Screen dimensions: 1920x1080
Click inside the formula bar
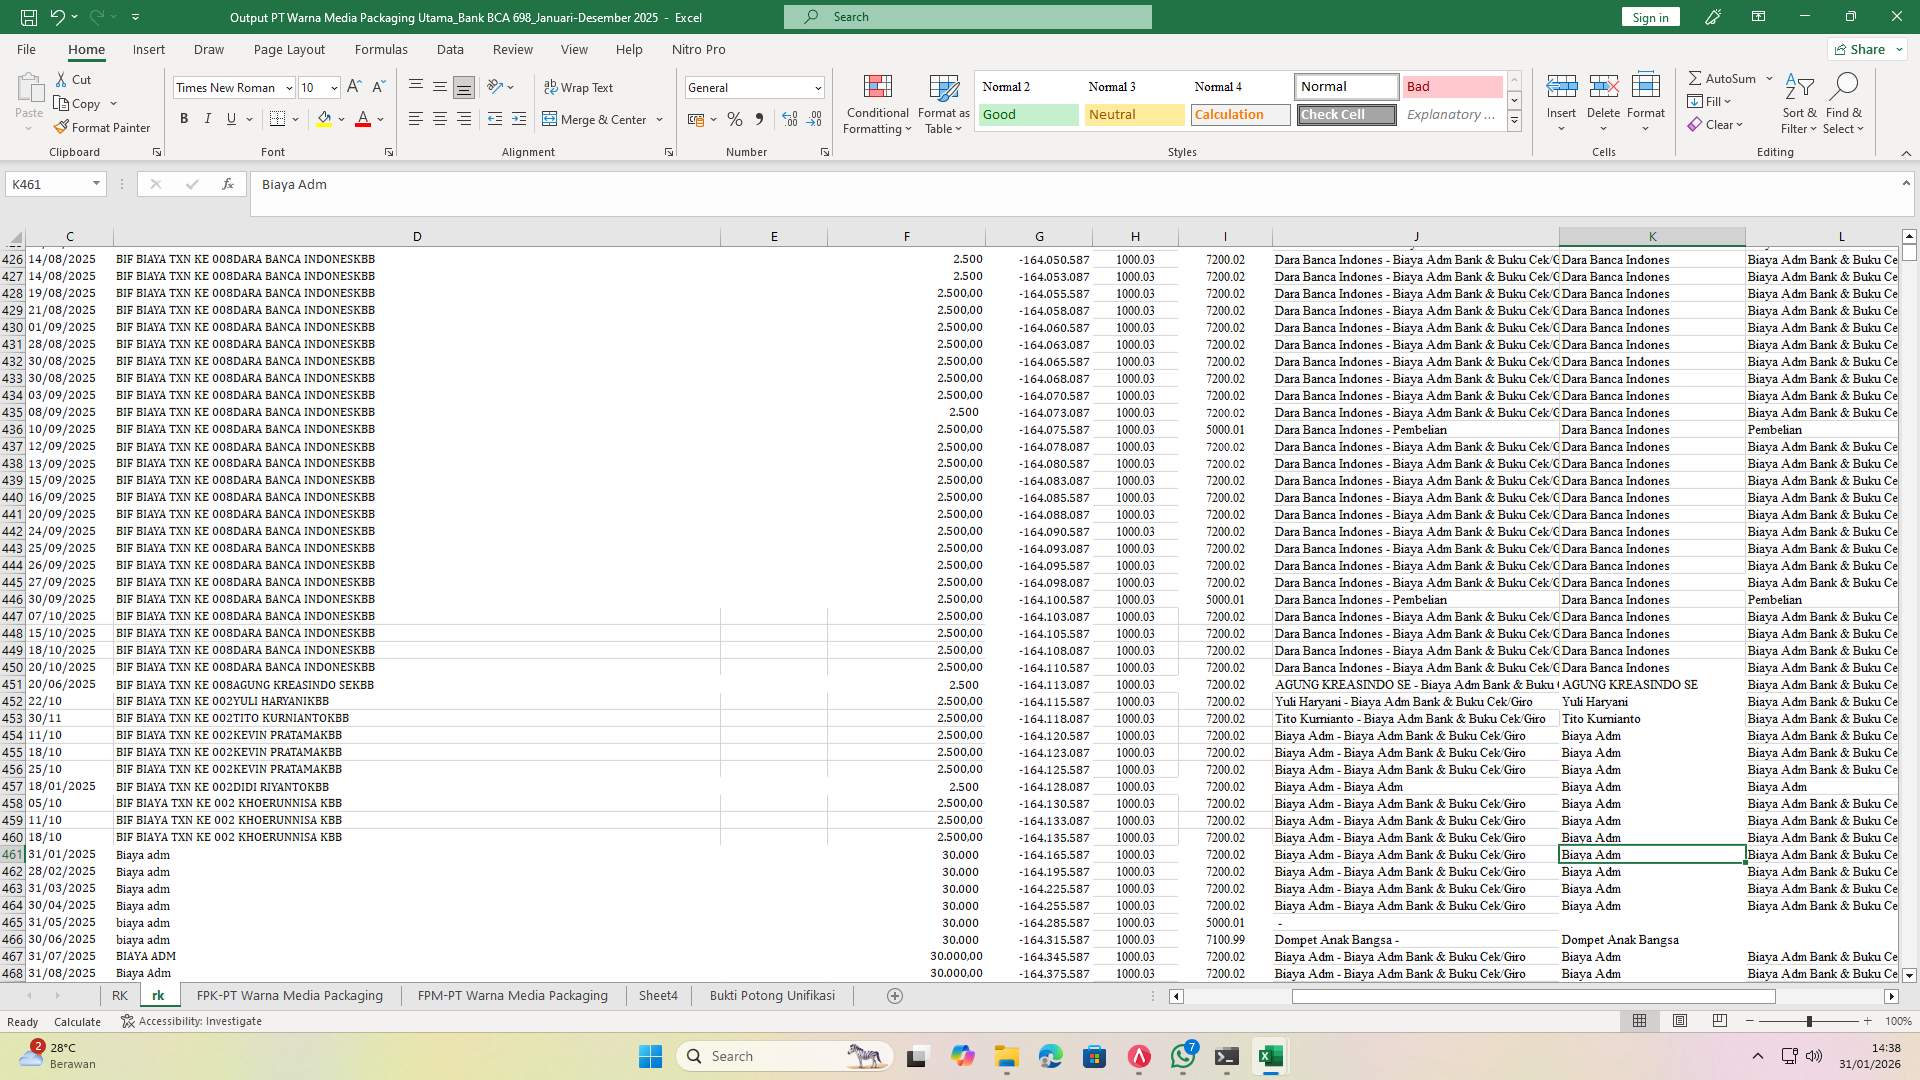click(x=700, y=184)
